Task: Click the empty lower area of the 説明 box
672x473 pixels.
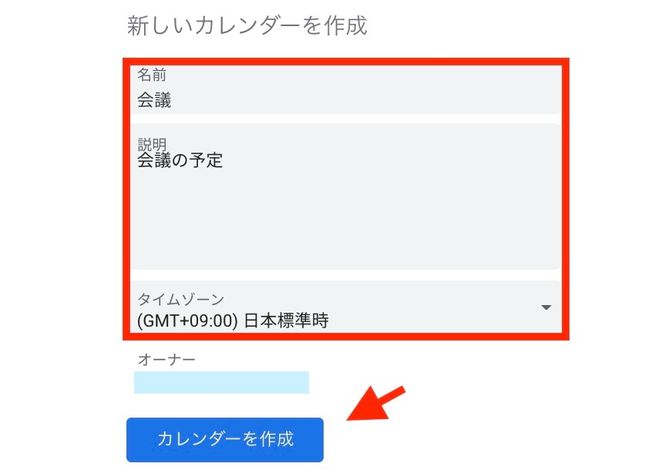Action: pos(346,223)
